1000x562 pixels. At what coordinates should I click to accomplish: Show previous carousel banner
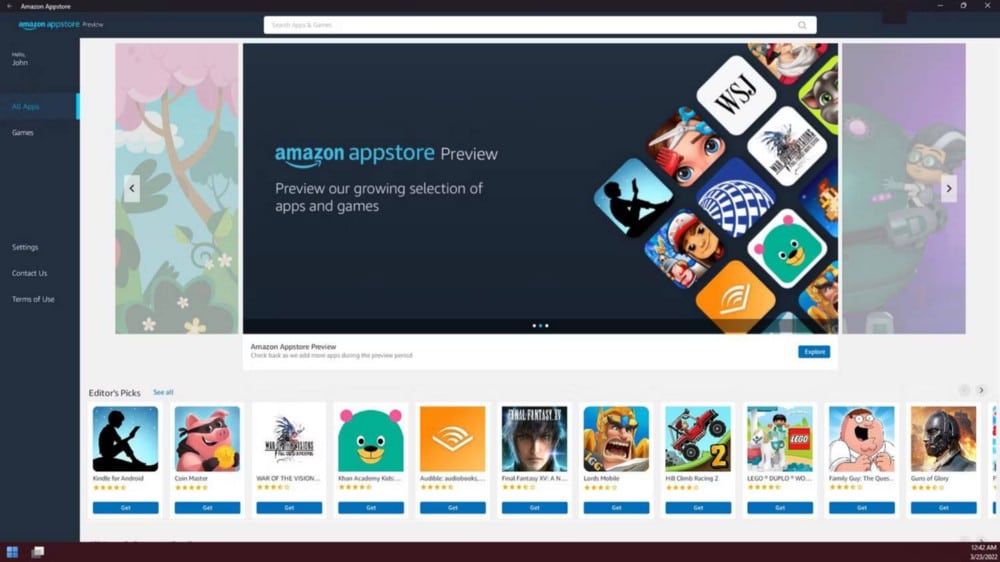(x=132, y=188)
